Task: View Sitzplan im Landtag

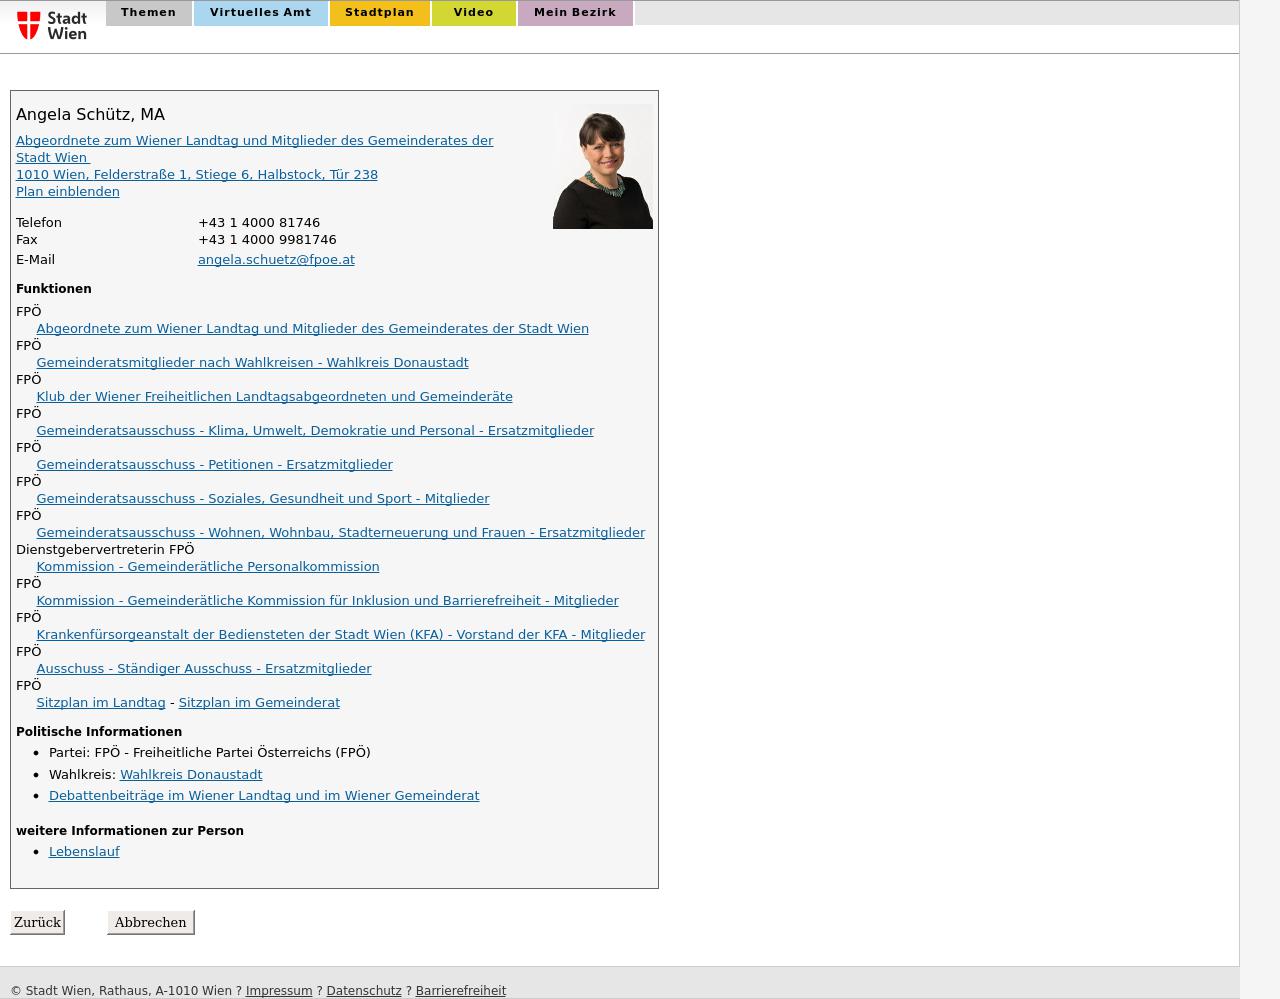Action: coord(100,703)
